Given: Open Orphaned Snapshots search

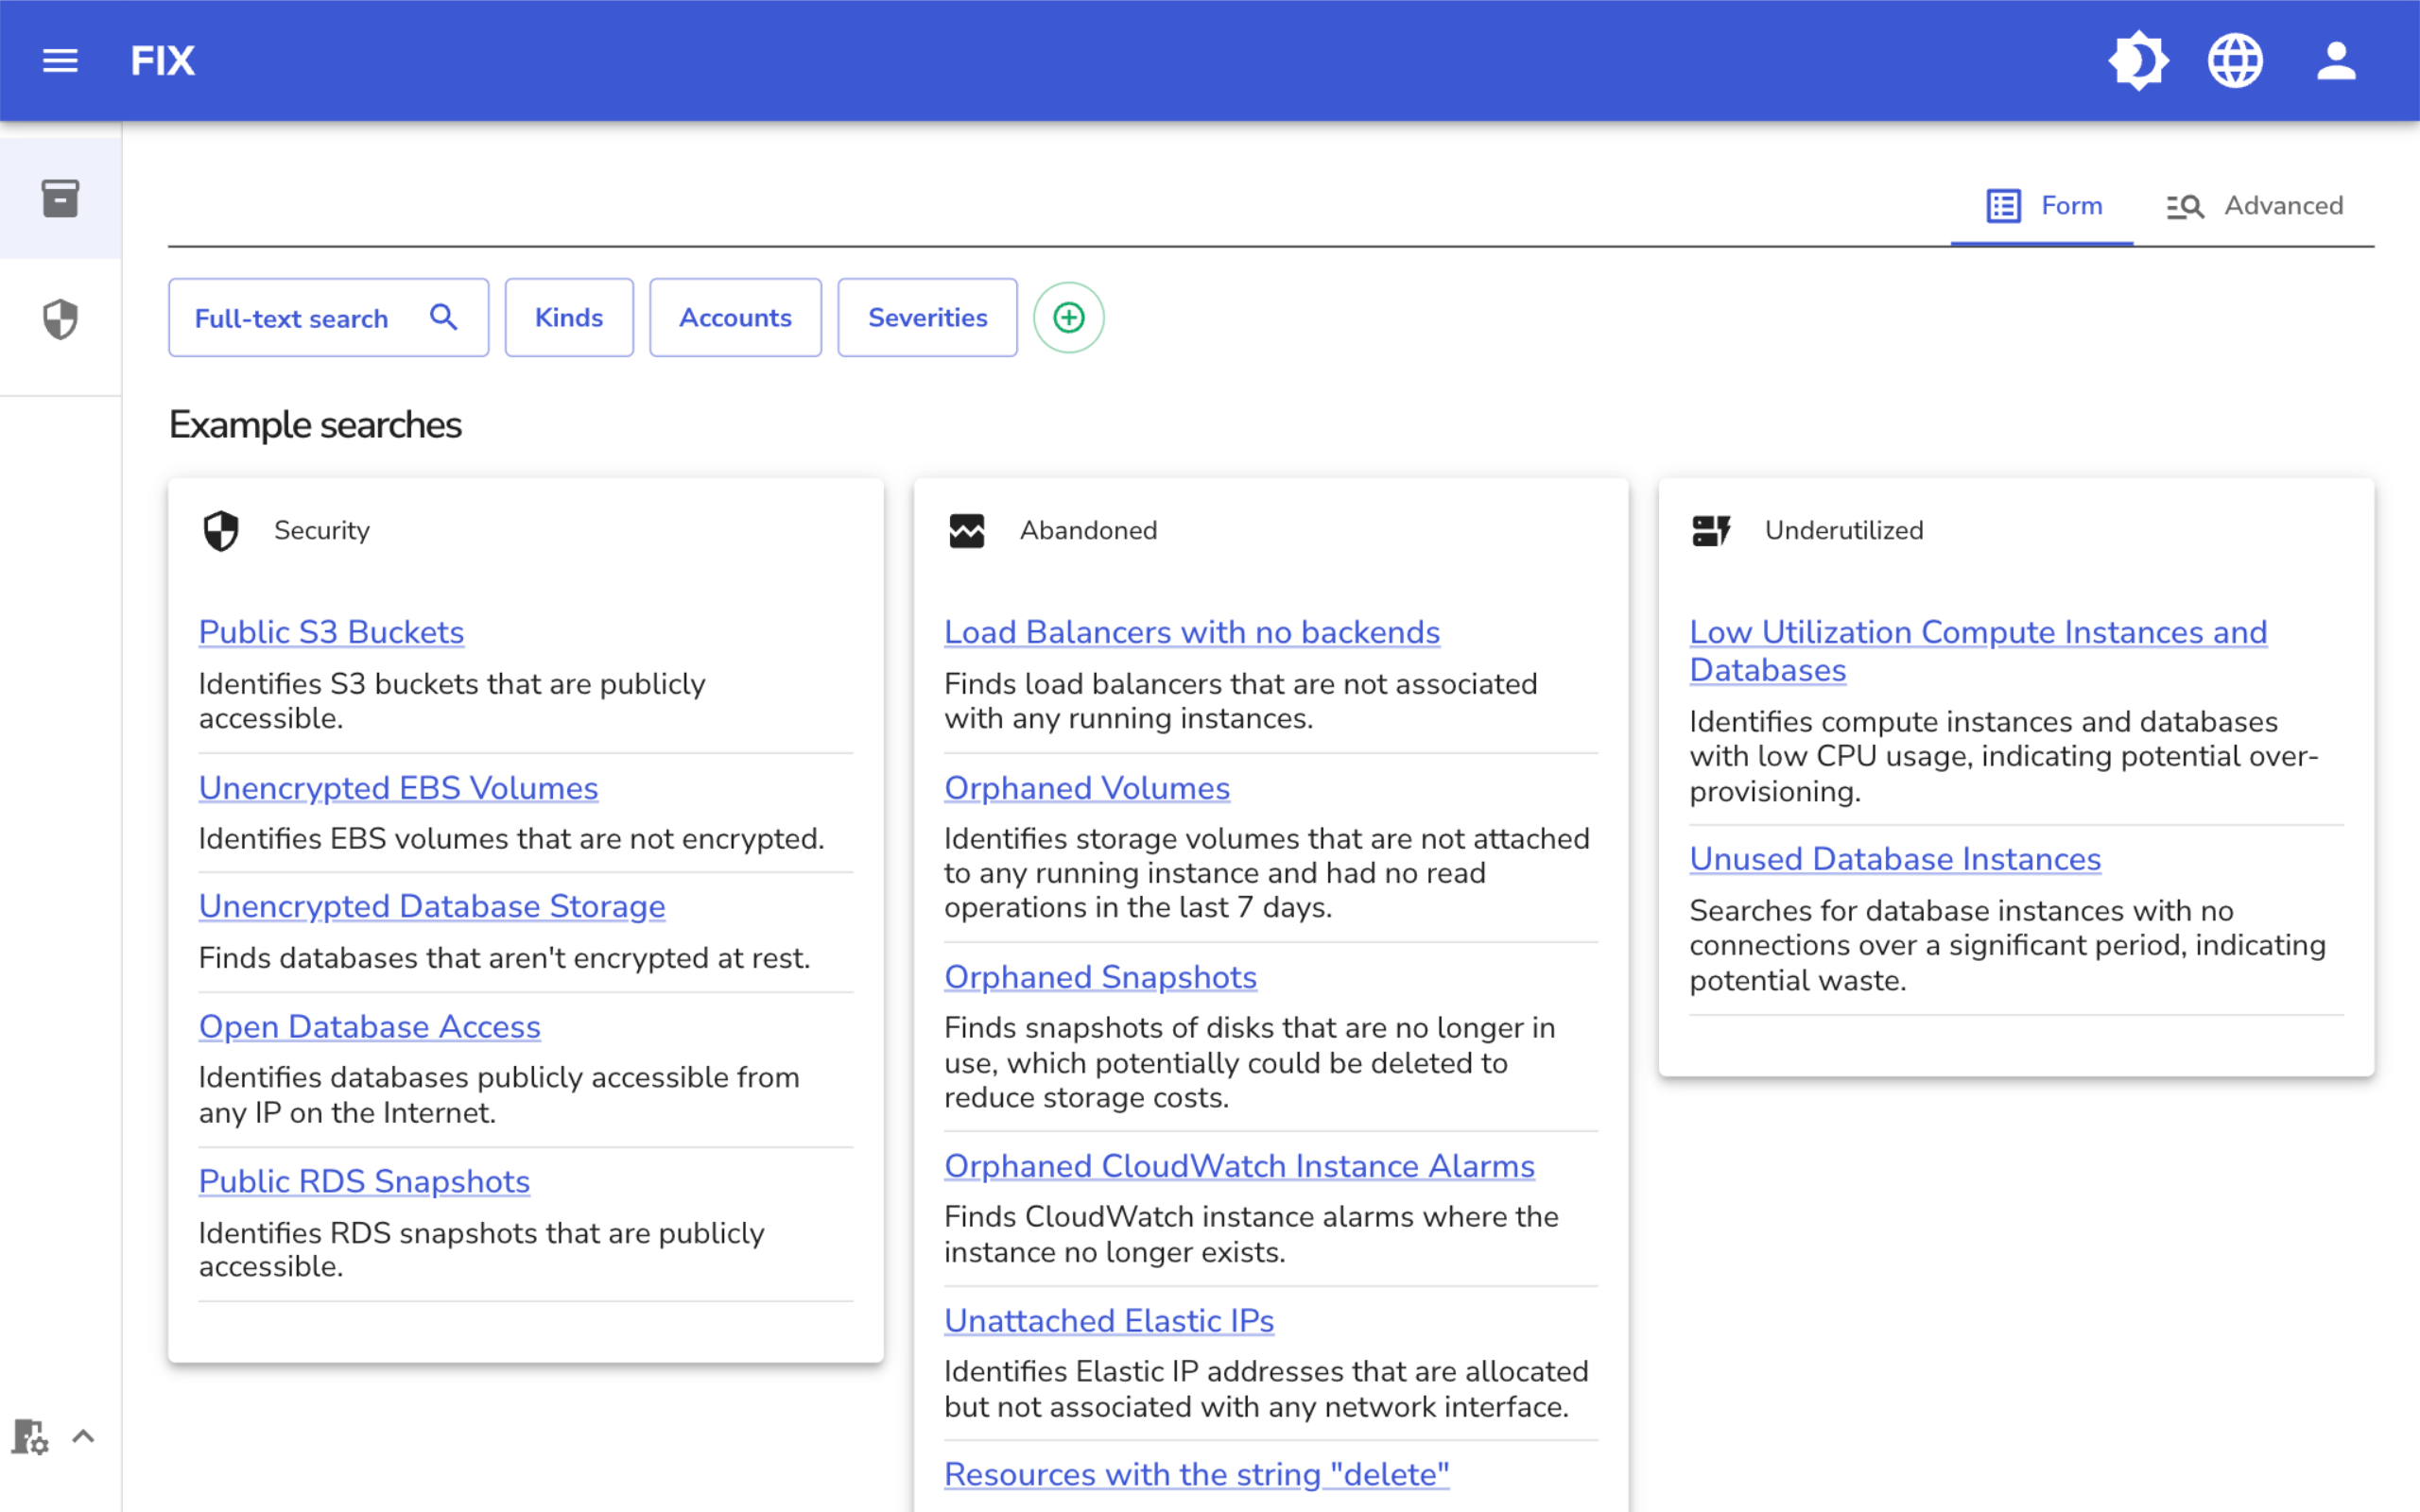Looking at the screenshot, I should (1100, 977).
